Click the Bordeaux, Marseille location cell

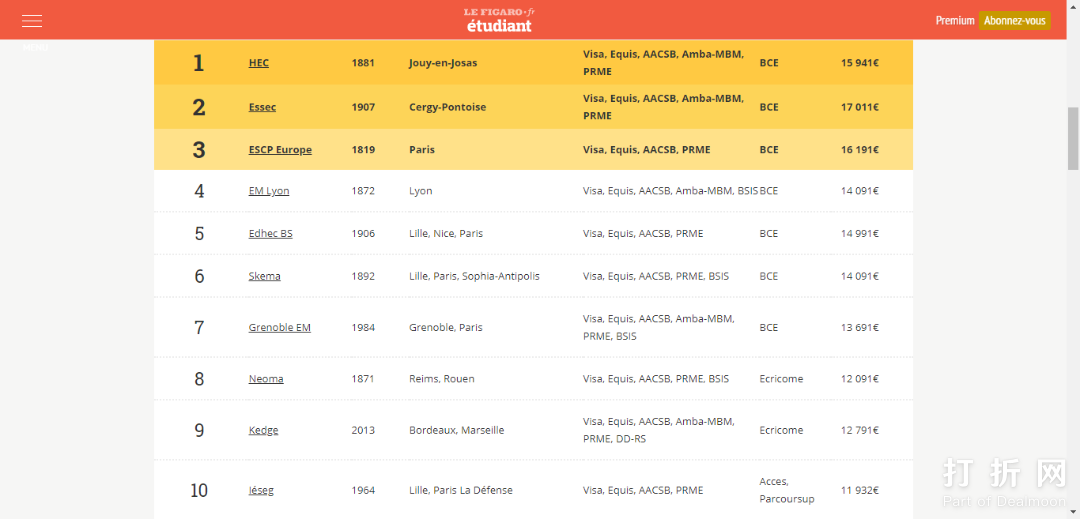[456, 431]
